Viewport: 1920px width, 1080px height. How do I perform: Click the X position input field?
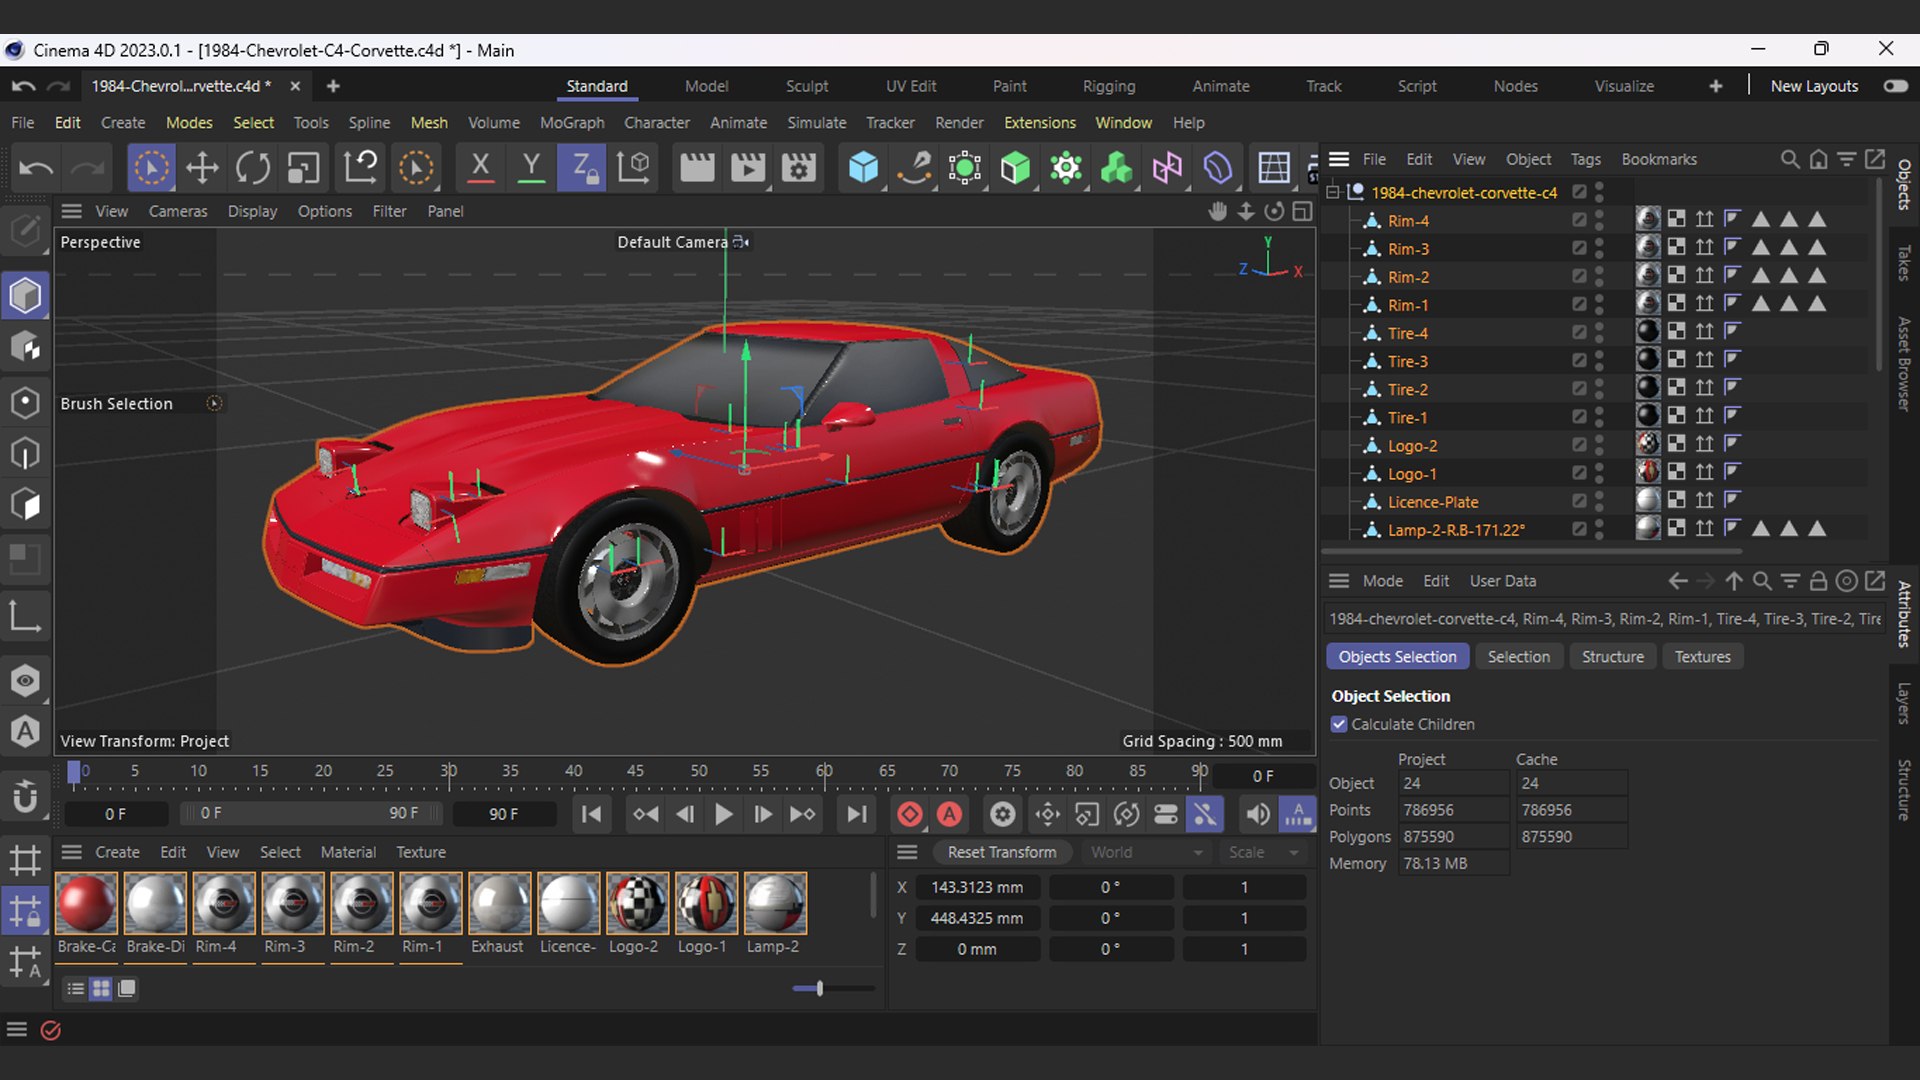point(976,887)
